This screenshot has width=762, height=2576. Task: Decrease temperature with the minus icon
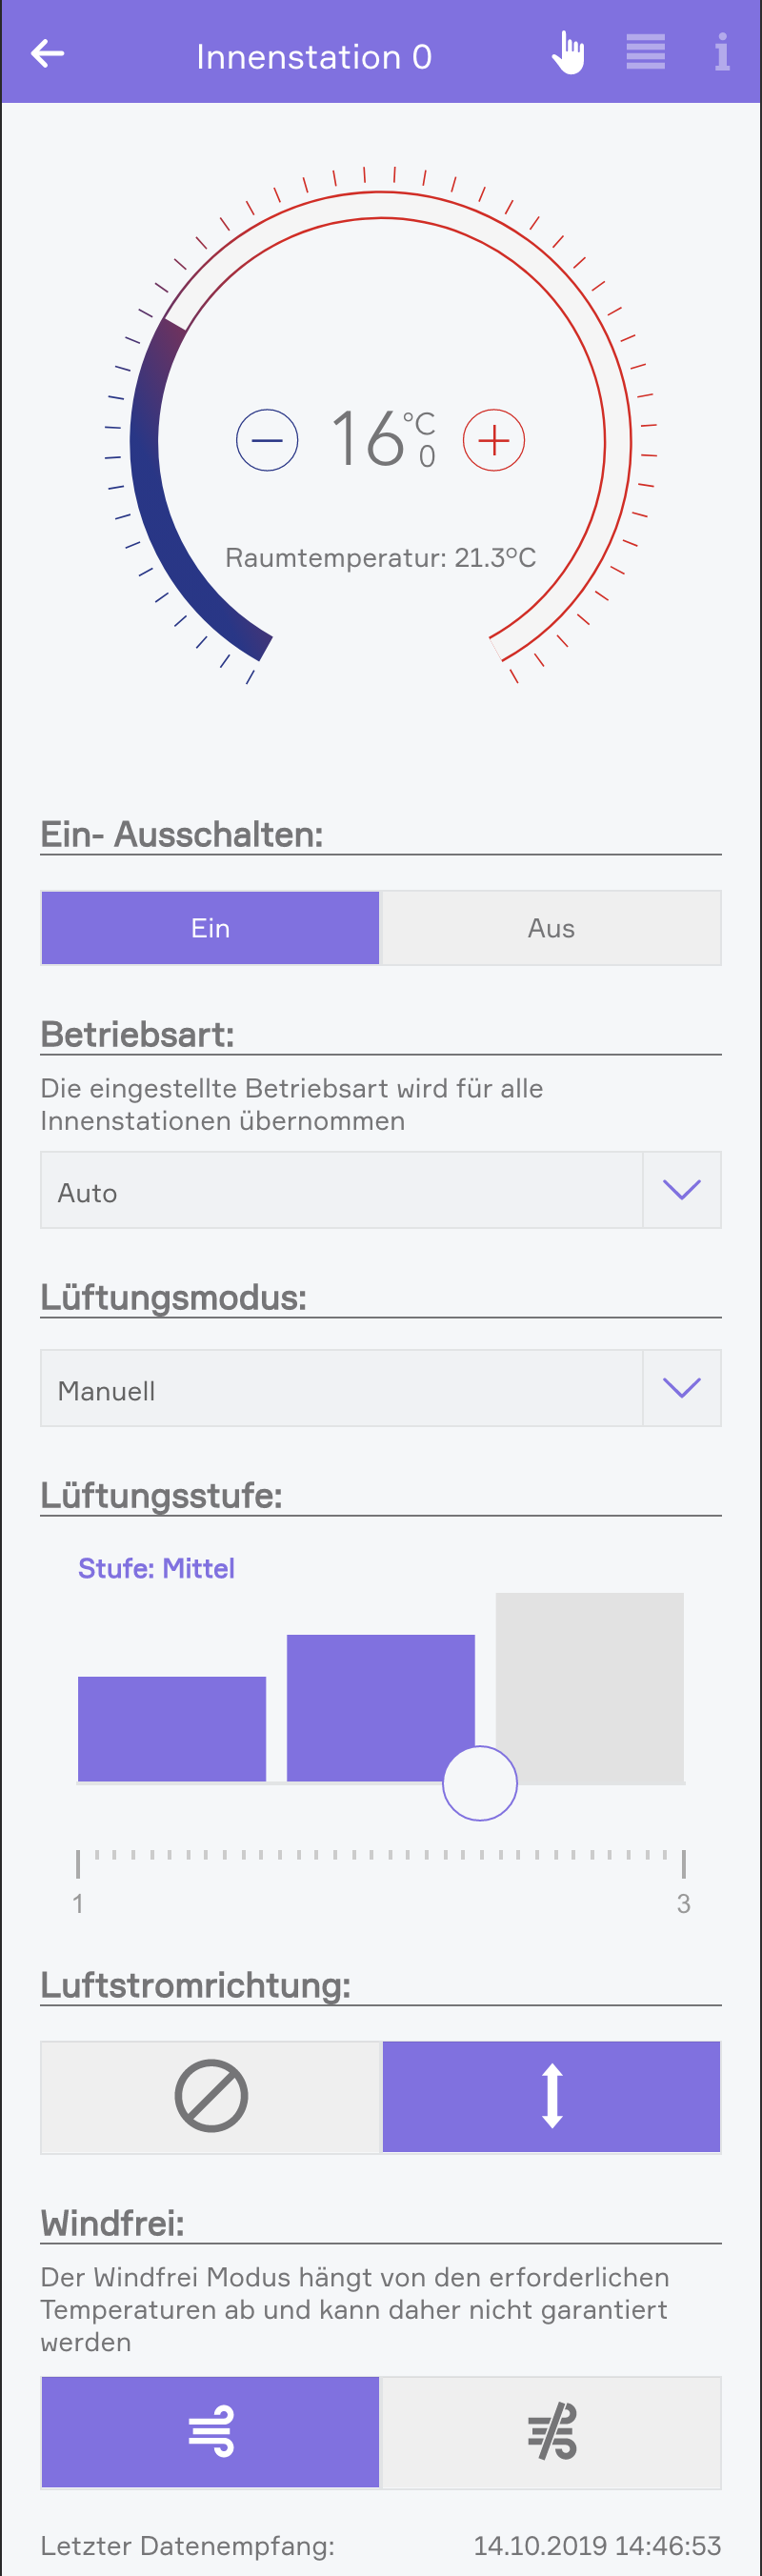point(267,440)
